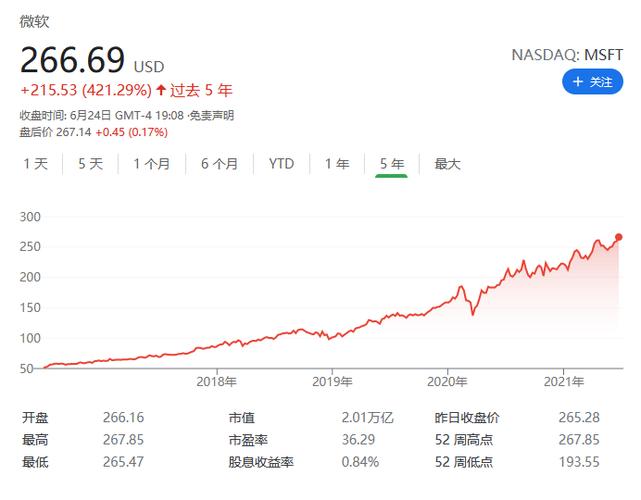Click the 52 周低点 value 193.55

(579, 462)
